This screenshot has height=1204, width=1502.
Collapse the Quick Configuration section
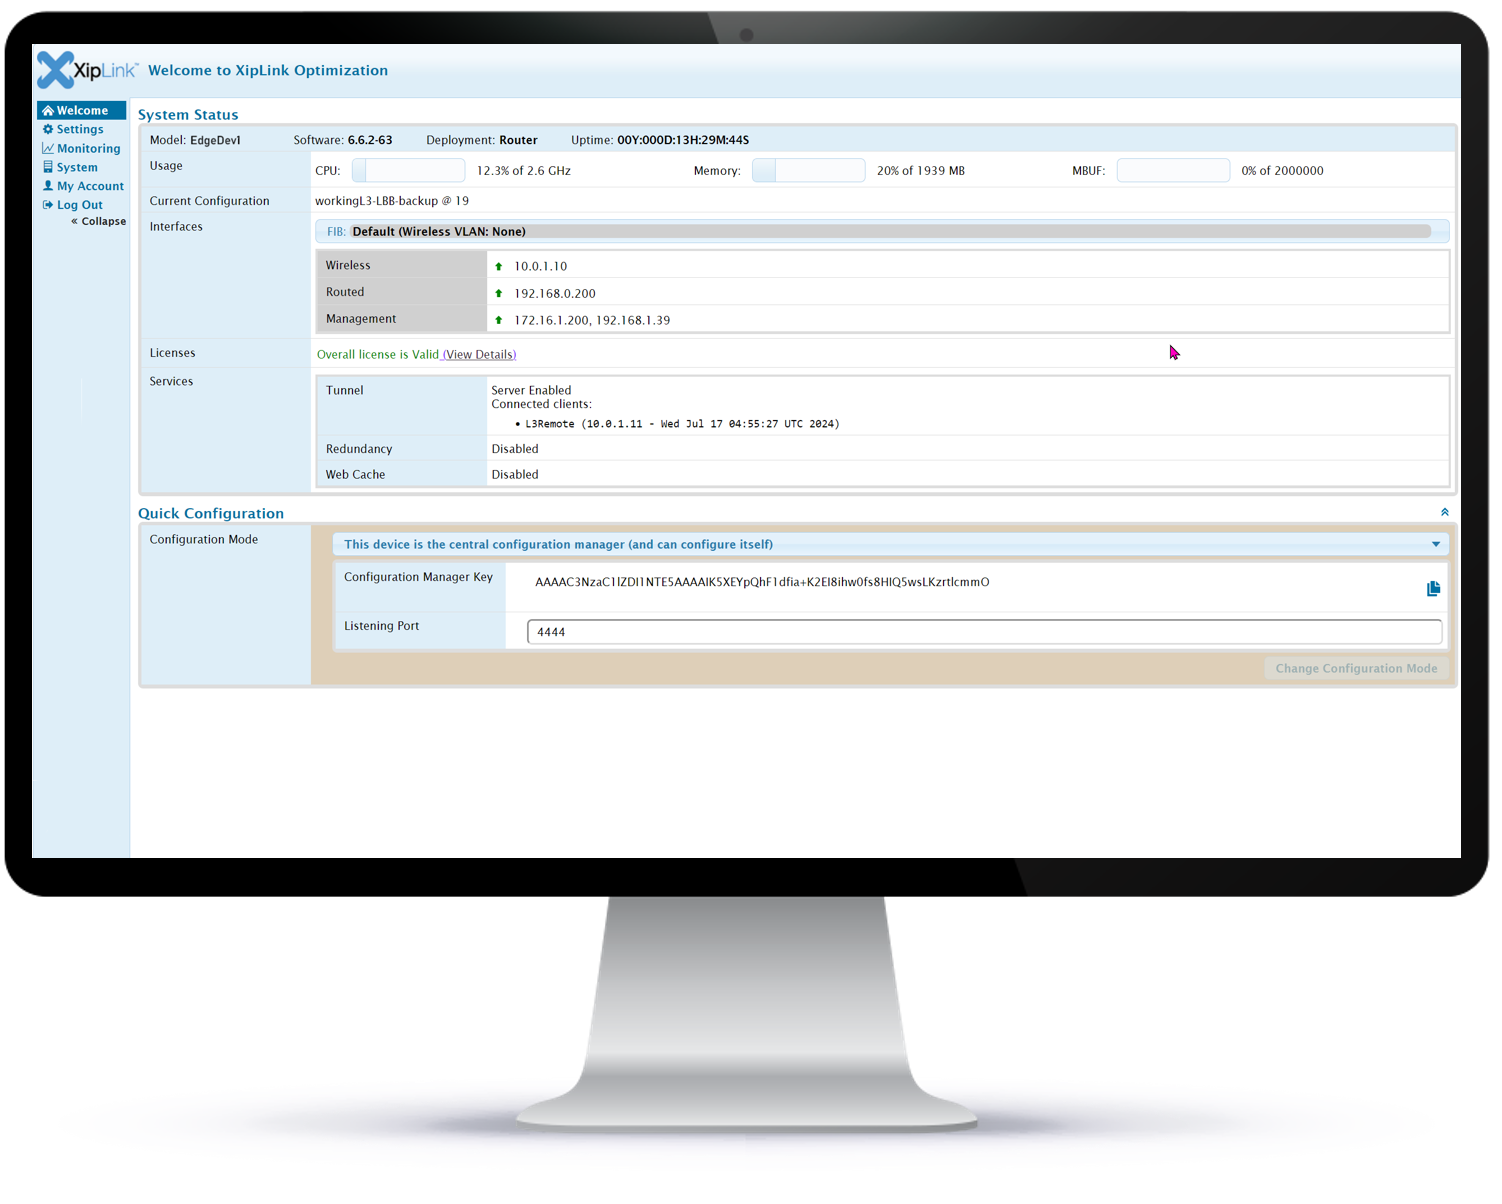click(x=1444, y=512)
